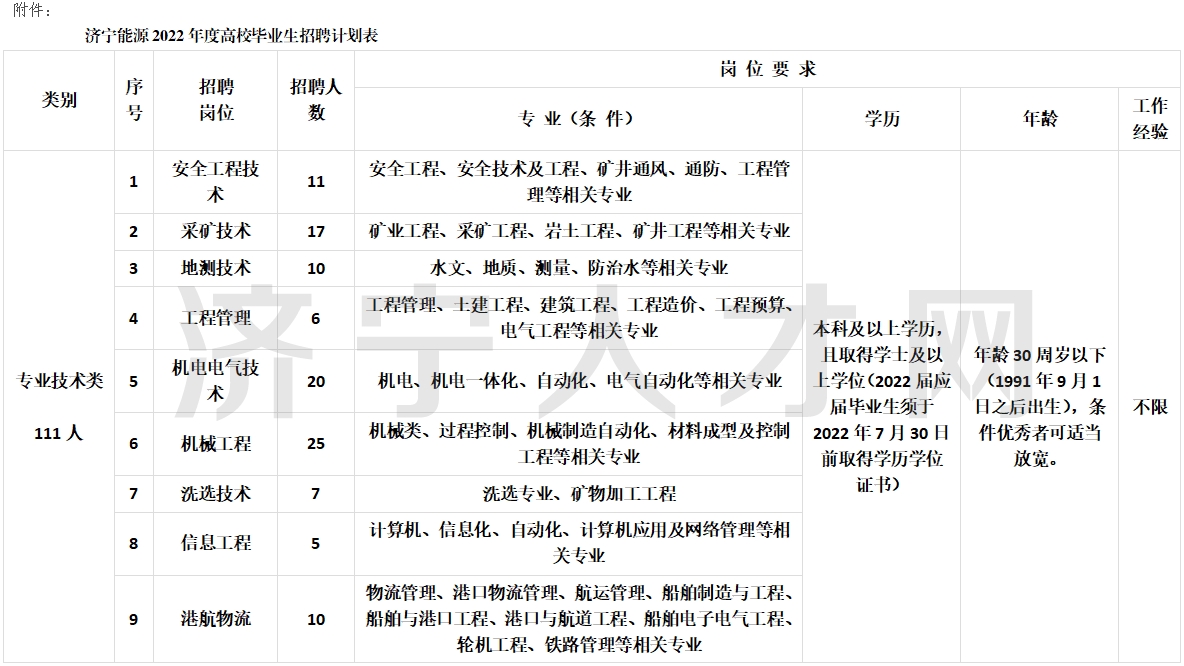This screenshot has width=1184, height=666.
Task: Click serial number 9 beside 港航物流
Action: (134, 619)
